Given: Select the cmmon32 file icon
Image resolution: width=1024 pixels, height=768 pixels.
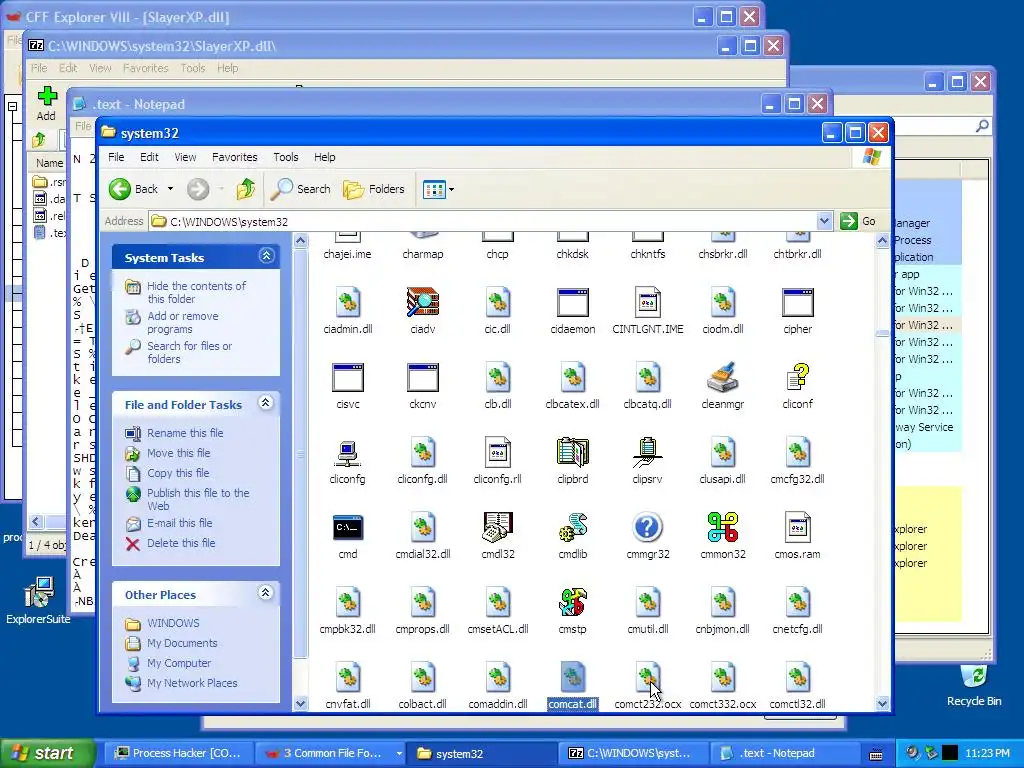Looking at the screenshot, I should [x=722, y=528].
